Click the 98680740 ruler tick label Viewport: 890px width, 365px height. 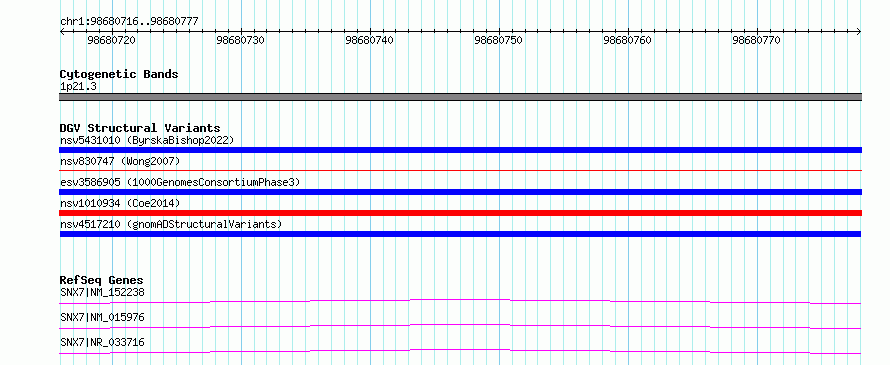(370, 40)
